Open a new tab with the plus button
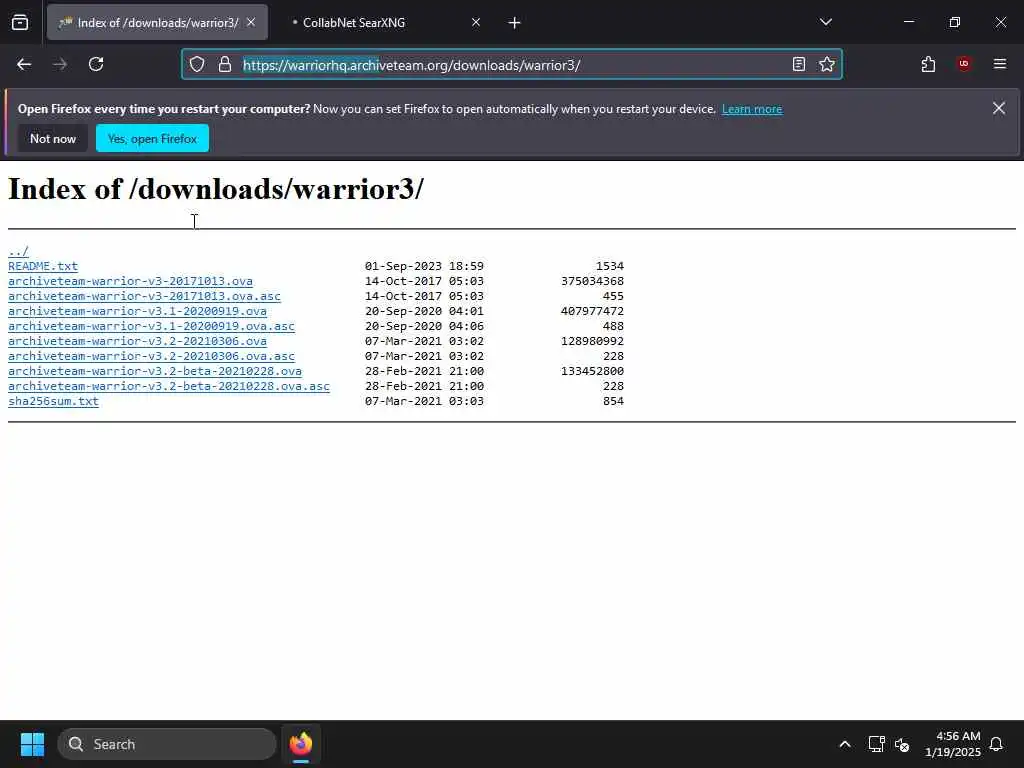This screenshot has height=768, width=1024. tap(515, 23)
